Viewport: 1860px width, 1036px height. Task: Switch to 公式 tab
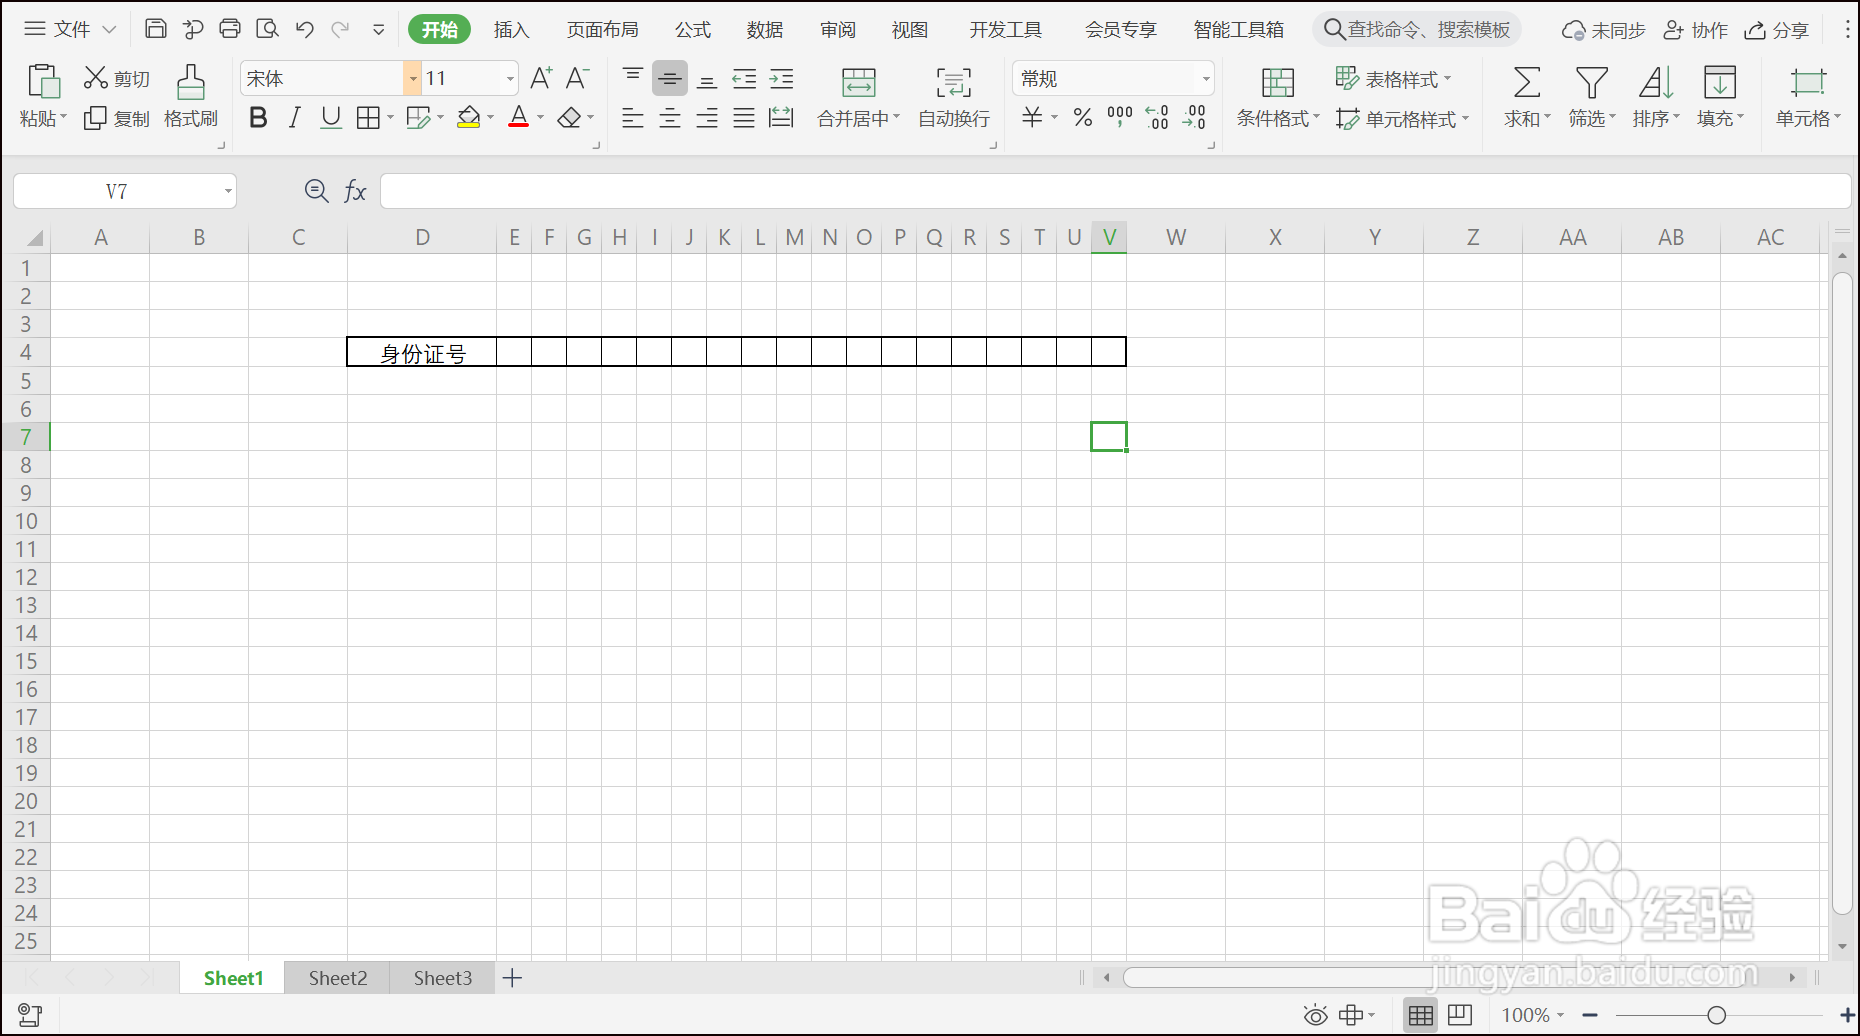click(692, 30)
